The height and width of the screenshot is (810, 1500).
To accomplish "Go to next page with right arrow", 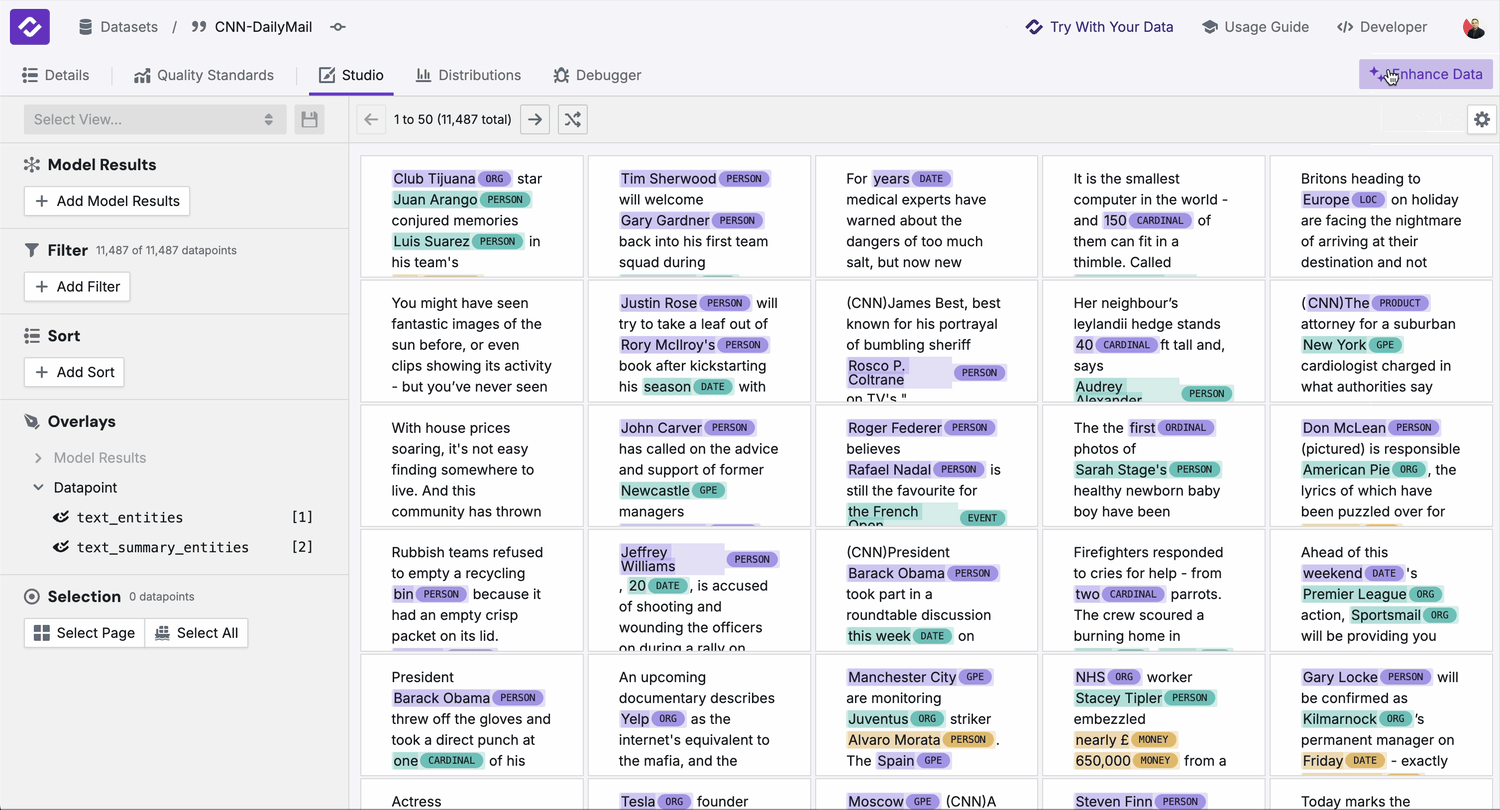I will coord(535,120).
